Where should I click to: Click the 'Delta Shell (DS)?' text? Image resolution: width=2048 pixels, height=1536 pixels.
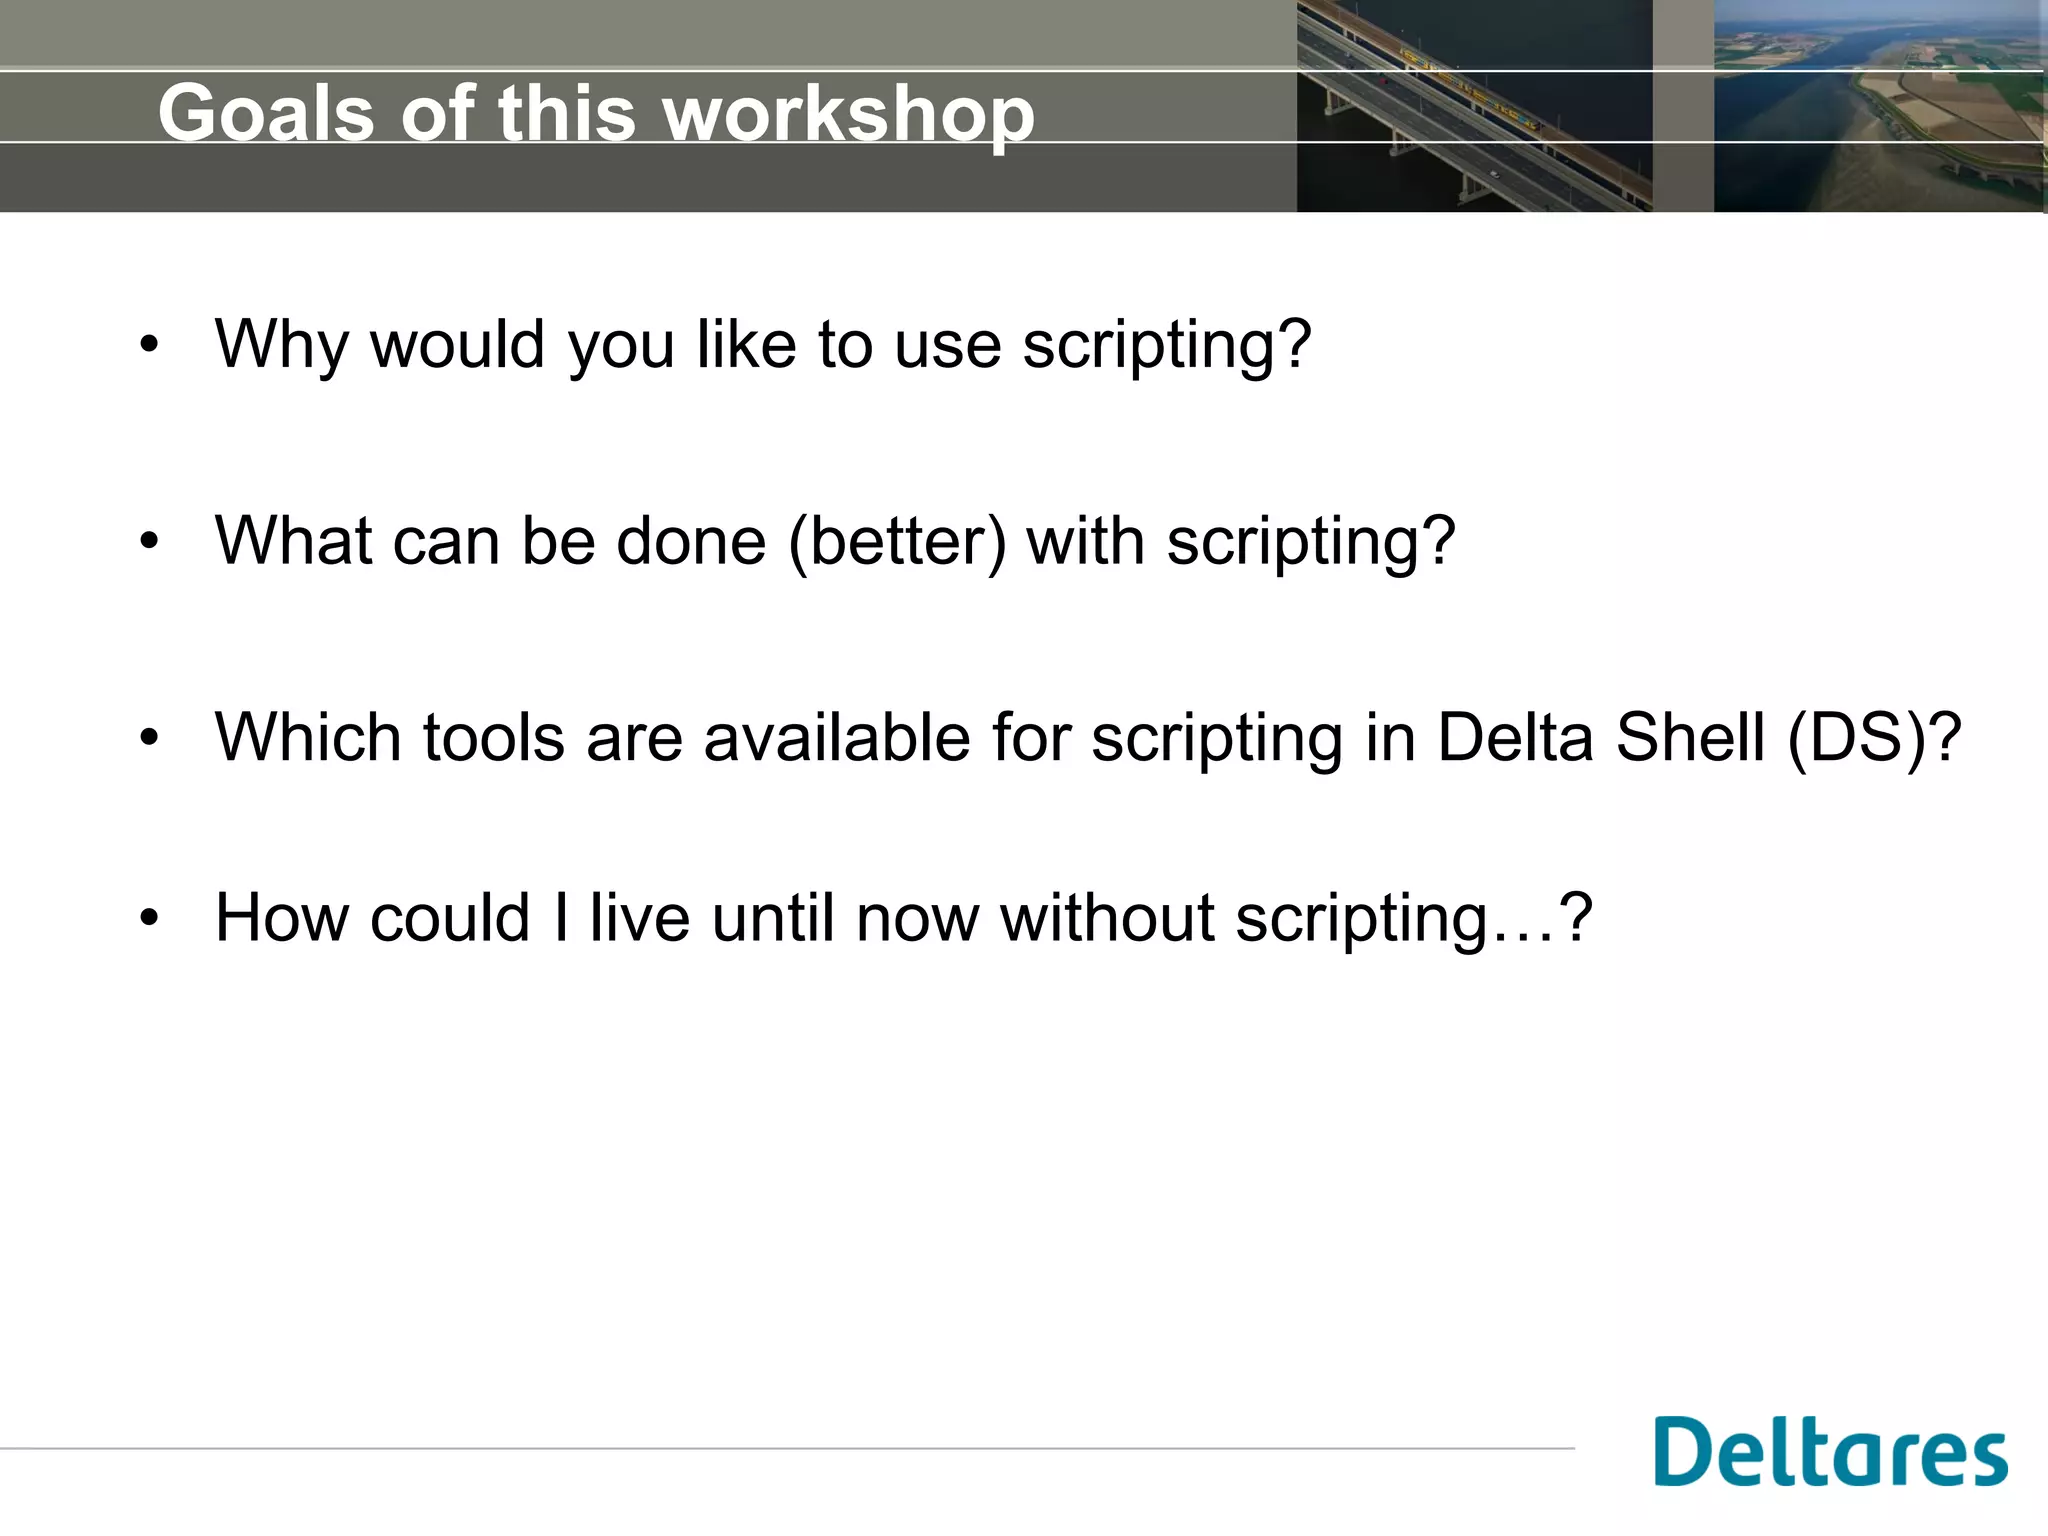click(1699, 738)
